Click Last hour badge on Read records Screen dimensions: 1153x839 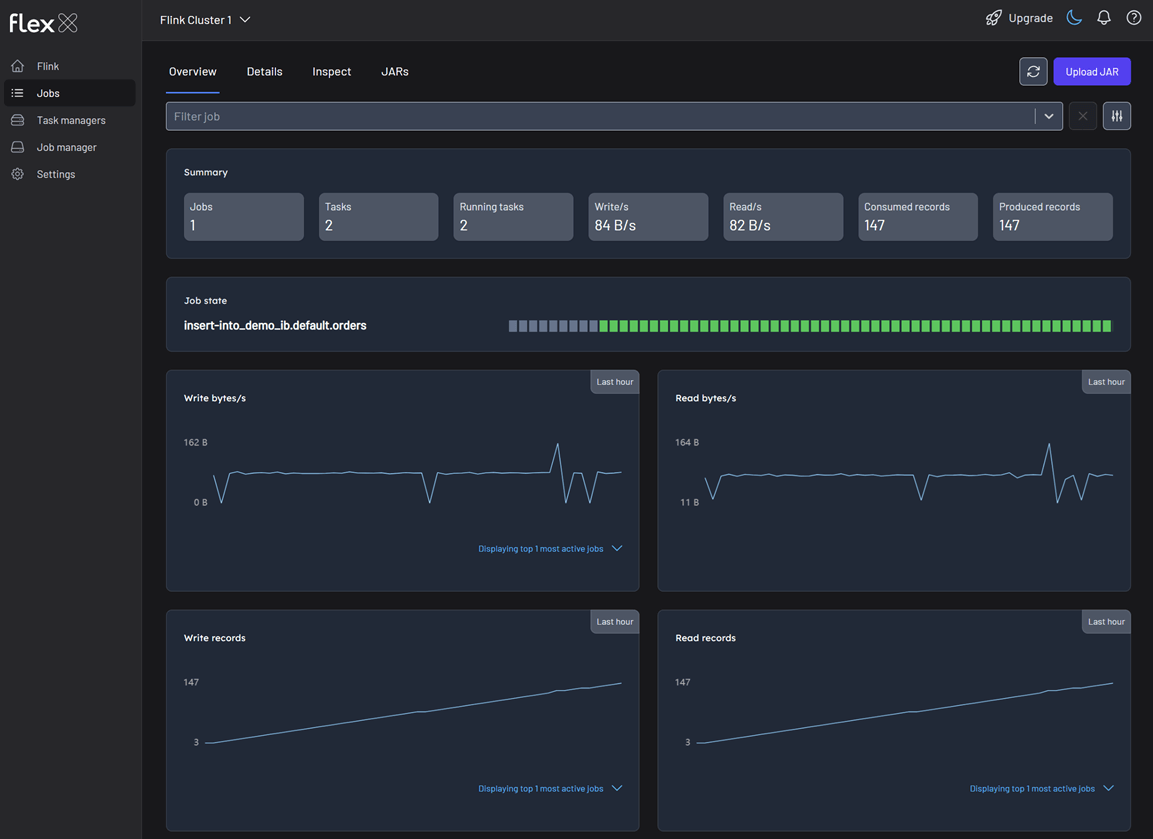tap(1106, 621)
